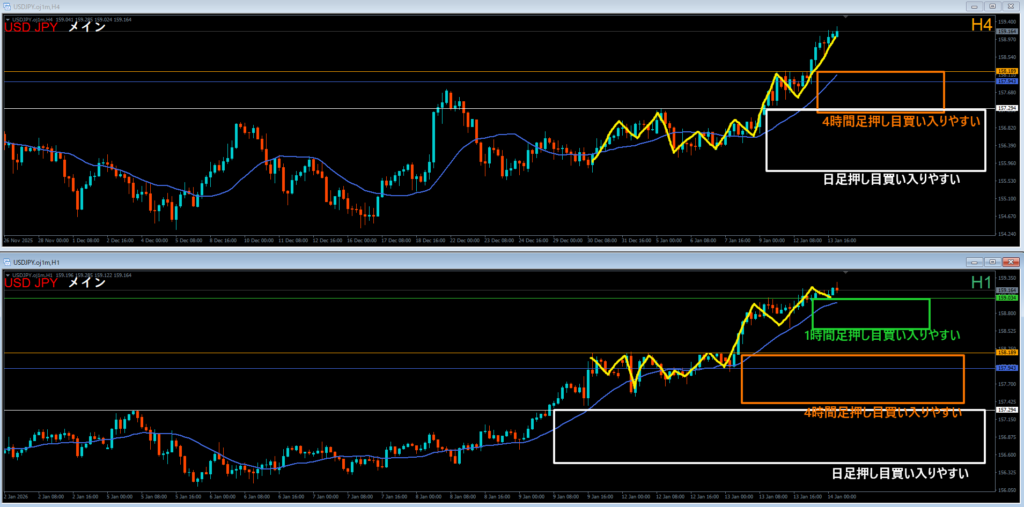Viewport: 1024px width, 507px height.
Task: Click the chart shift triangle on H4 chart
Action: click(x=846, y=15)
